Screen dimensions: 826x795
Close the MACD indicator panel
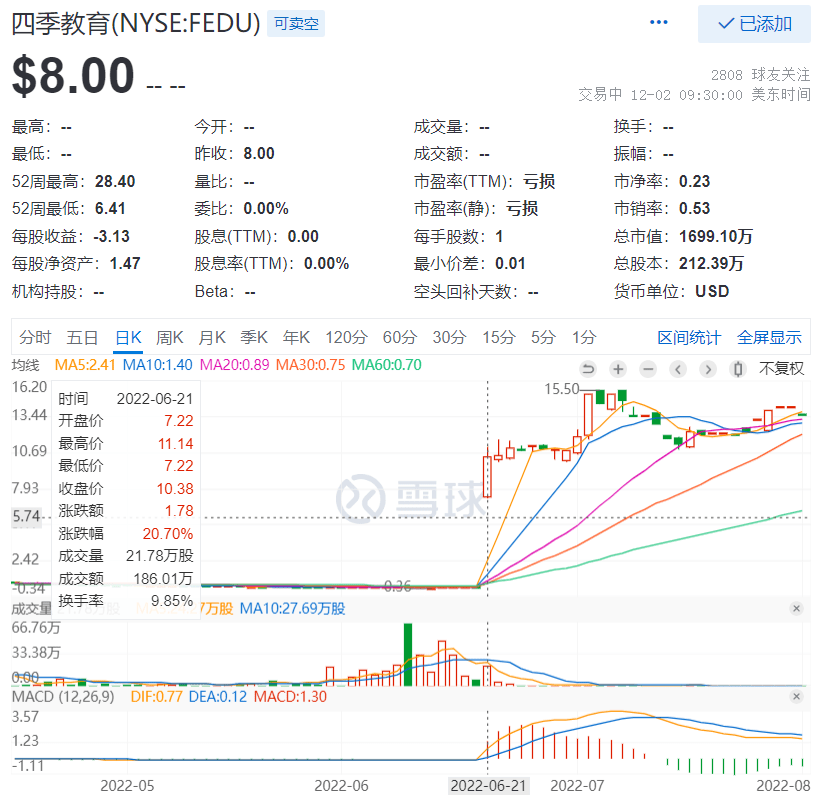coord(796,696)
